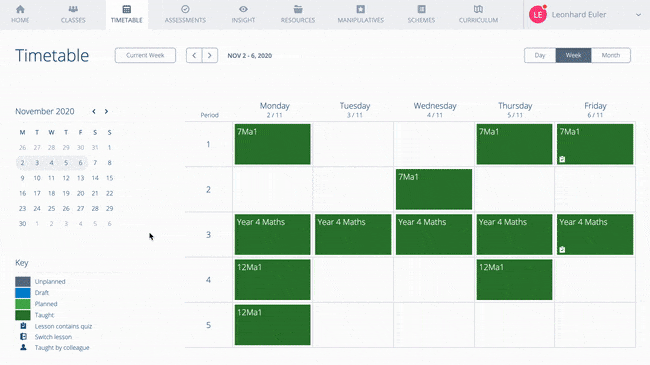
Task: Open Monday period 1 7Ma1 lesson
Action: [x=272, y=144]
